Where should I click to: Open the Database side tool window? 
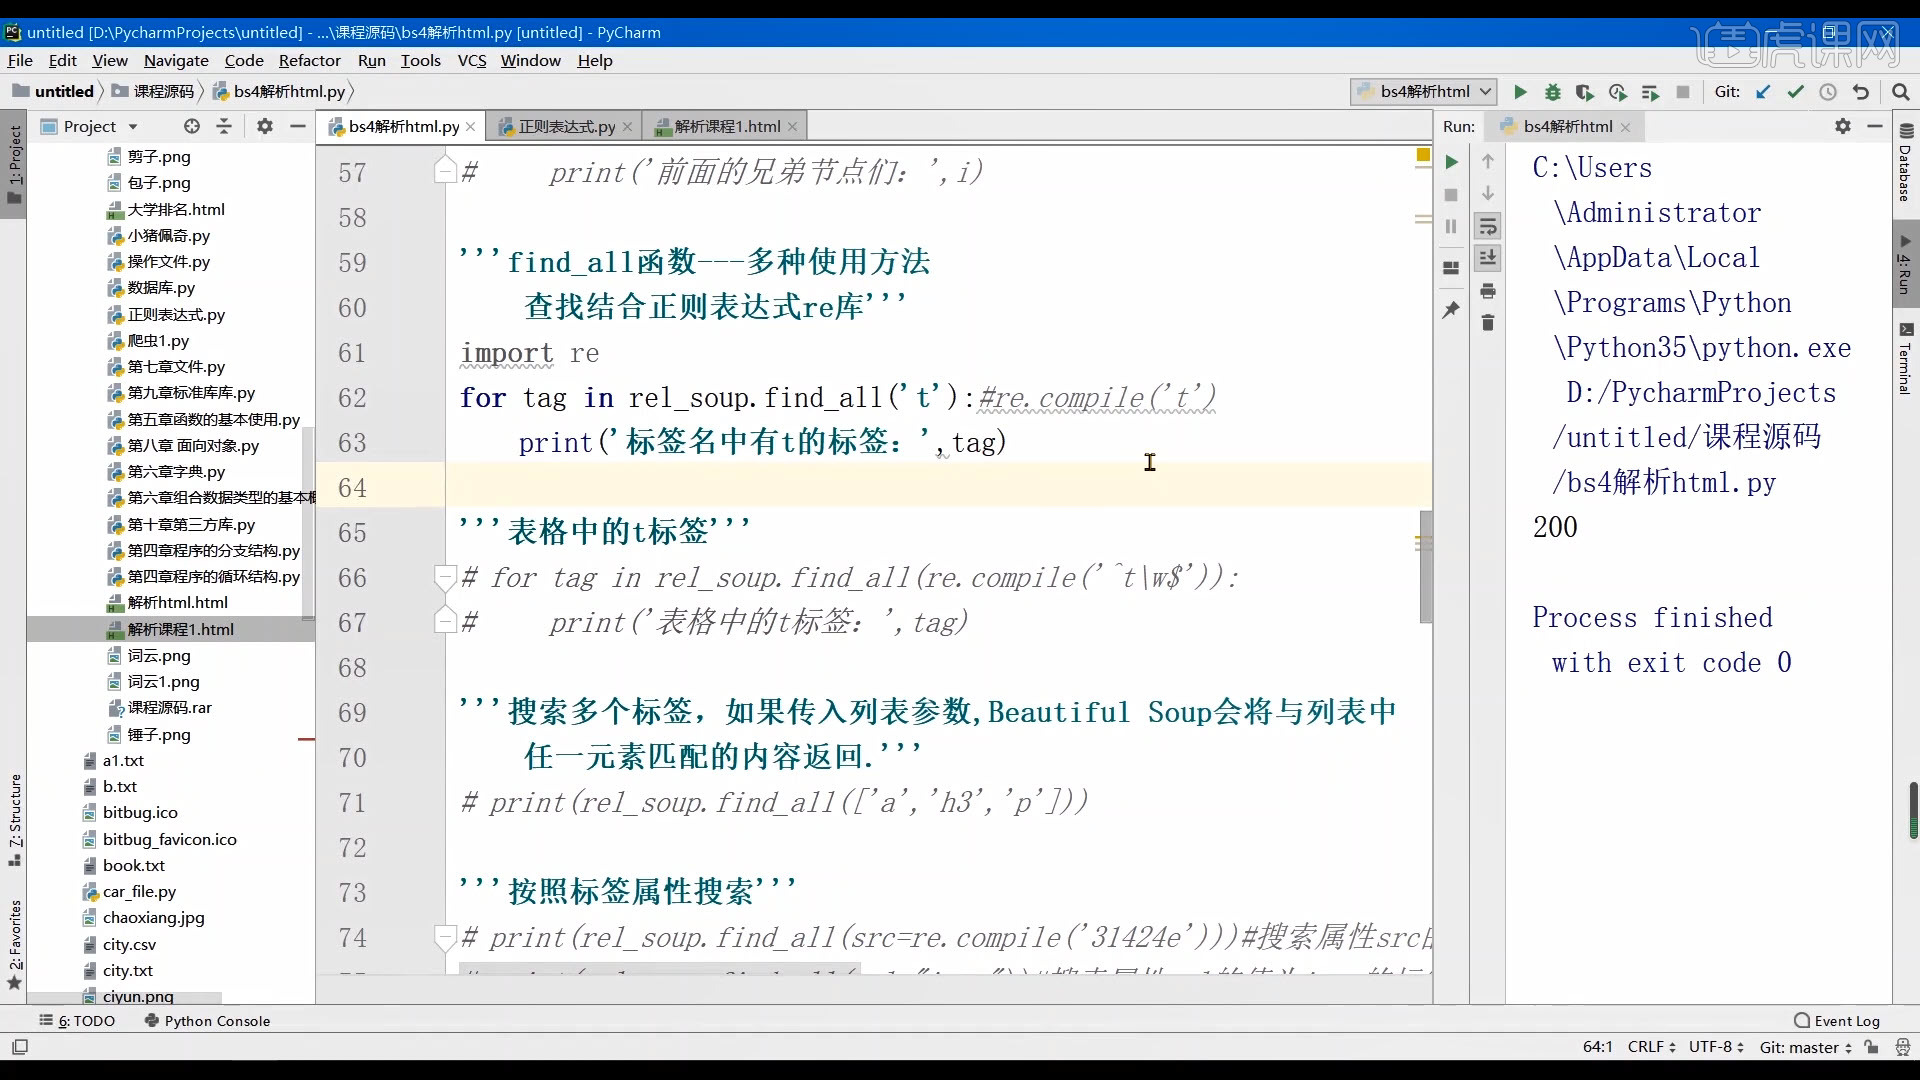(x=1905, y=163)
